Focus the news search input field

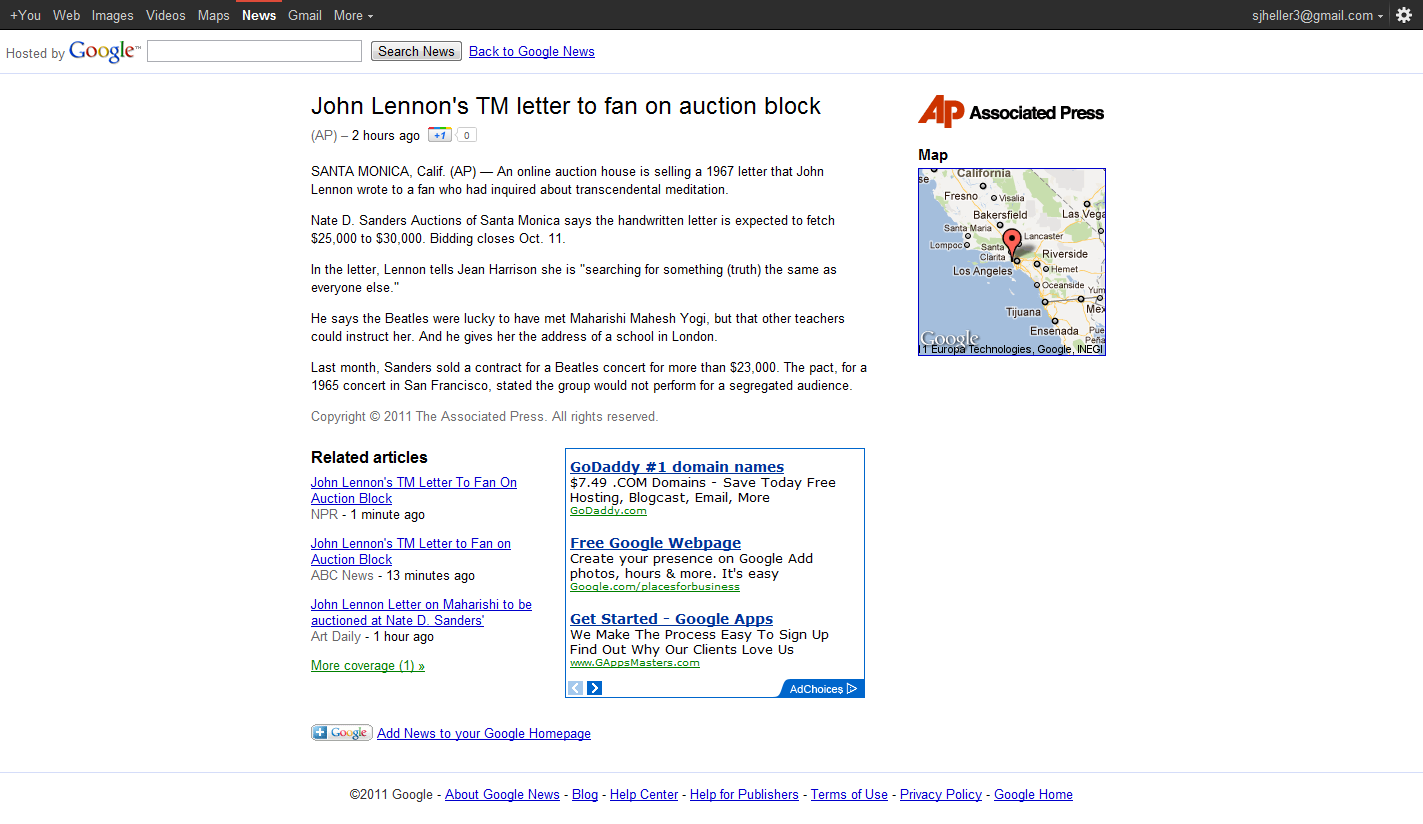tap(254, 51)
